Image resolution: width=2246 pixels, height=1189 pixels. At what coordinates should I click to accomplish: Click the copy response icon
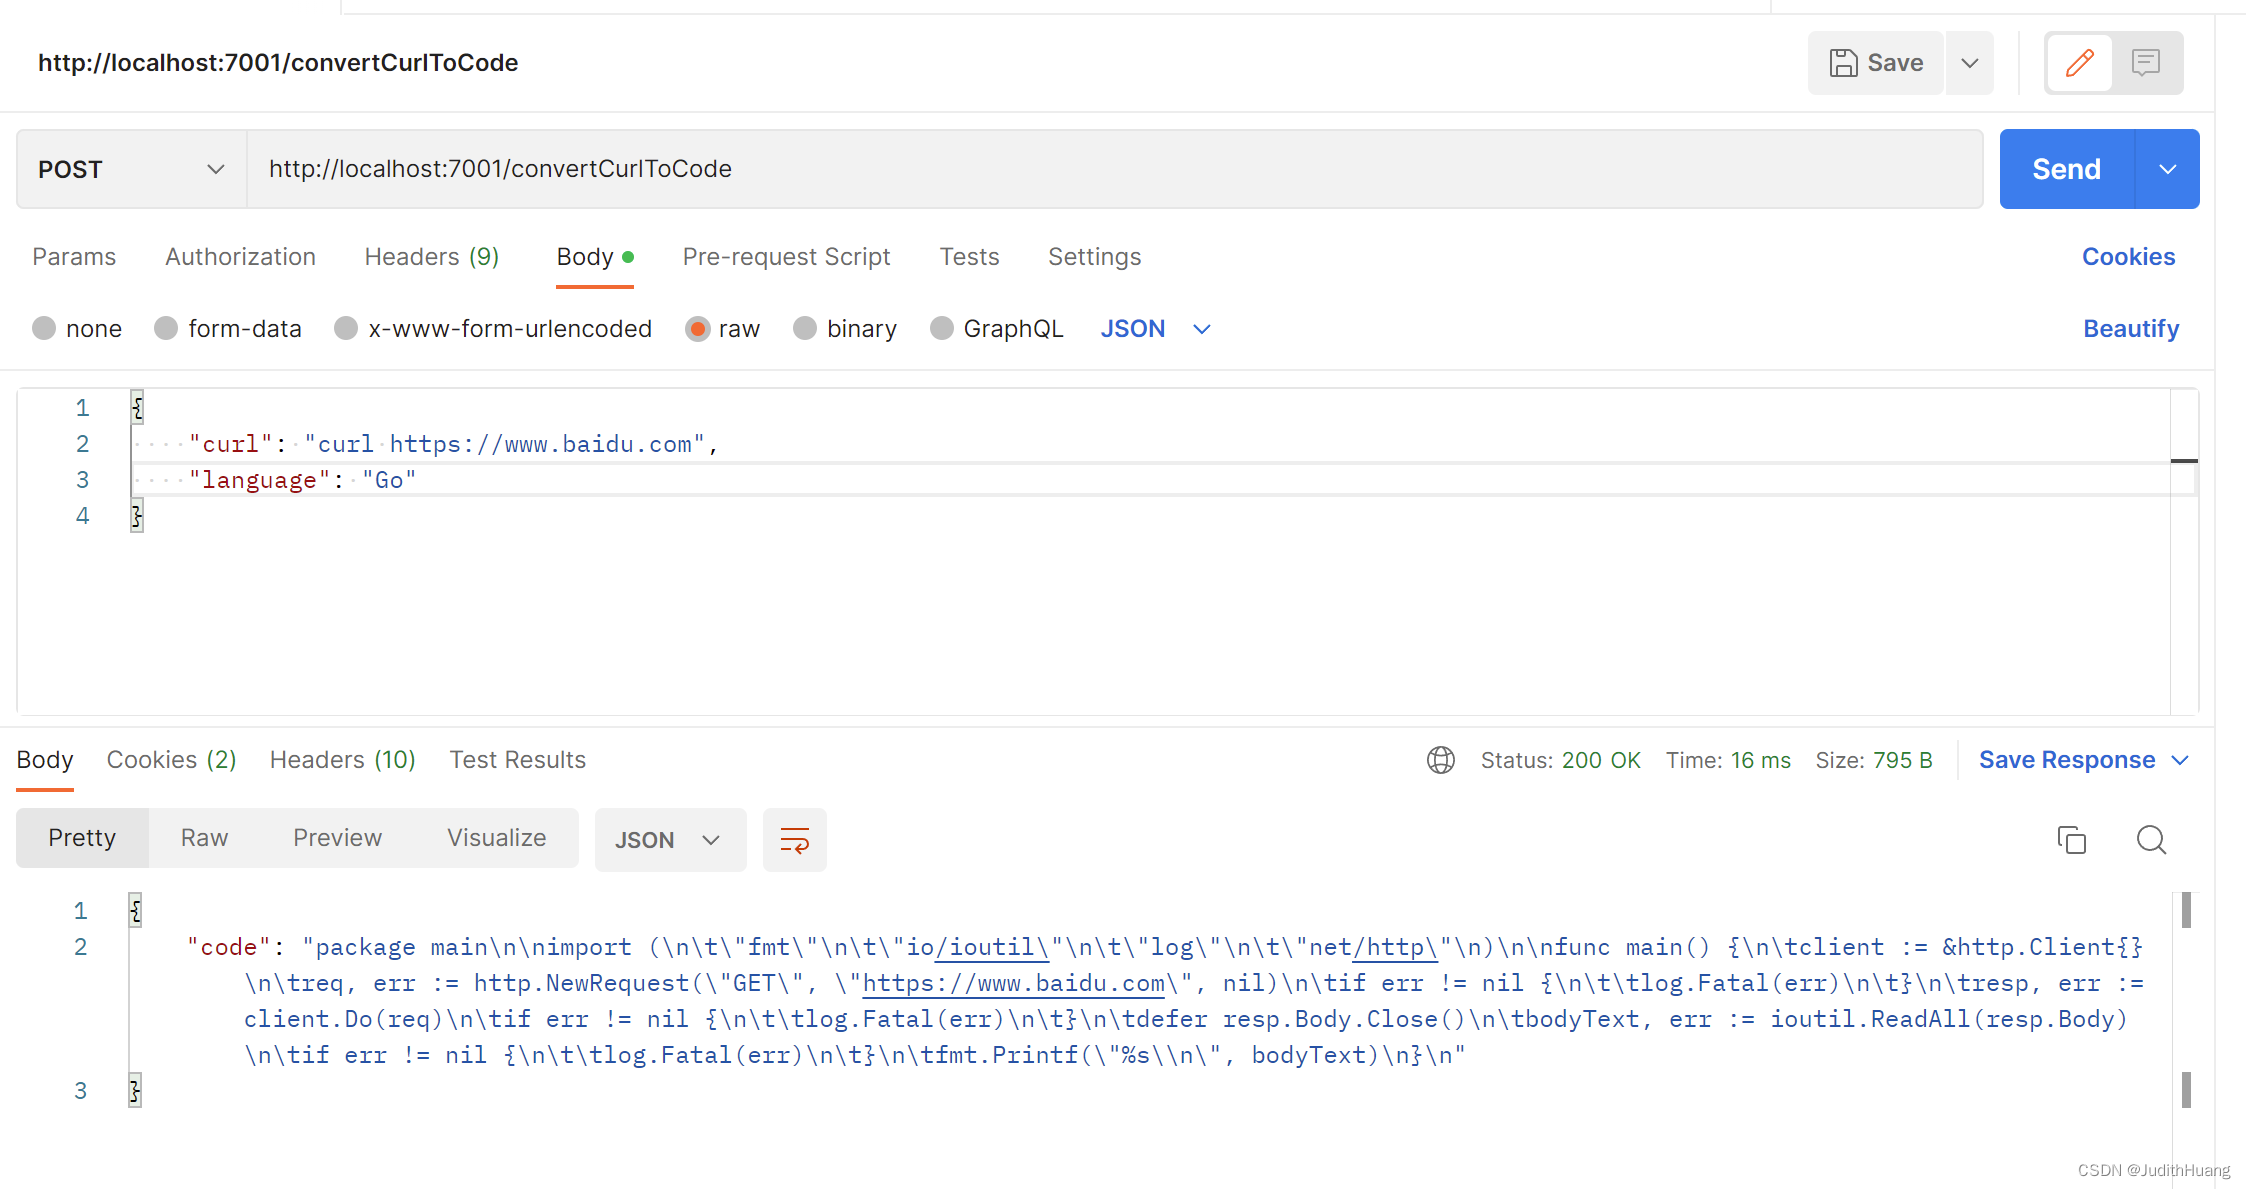2071,840
